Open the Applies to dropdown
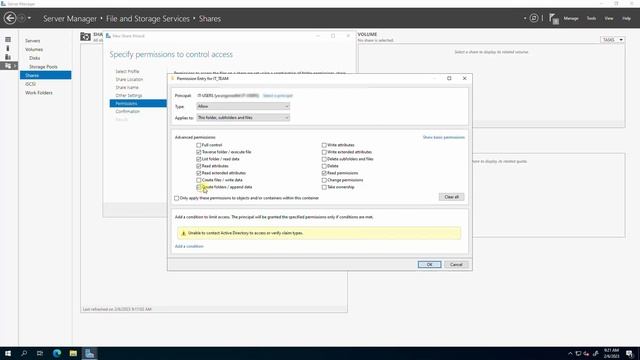Image resolution: width=640 pixels, height=360 pixels. coord(243,118)
